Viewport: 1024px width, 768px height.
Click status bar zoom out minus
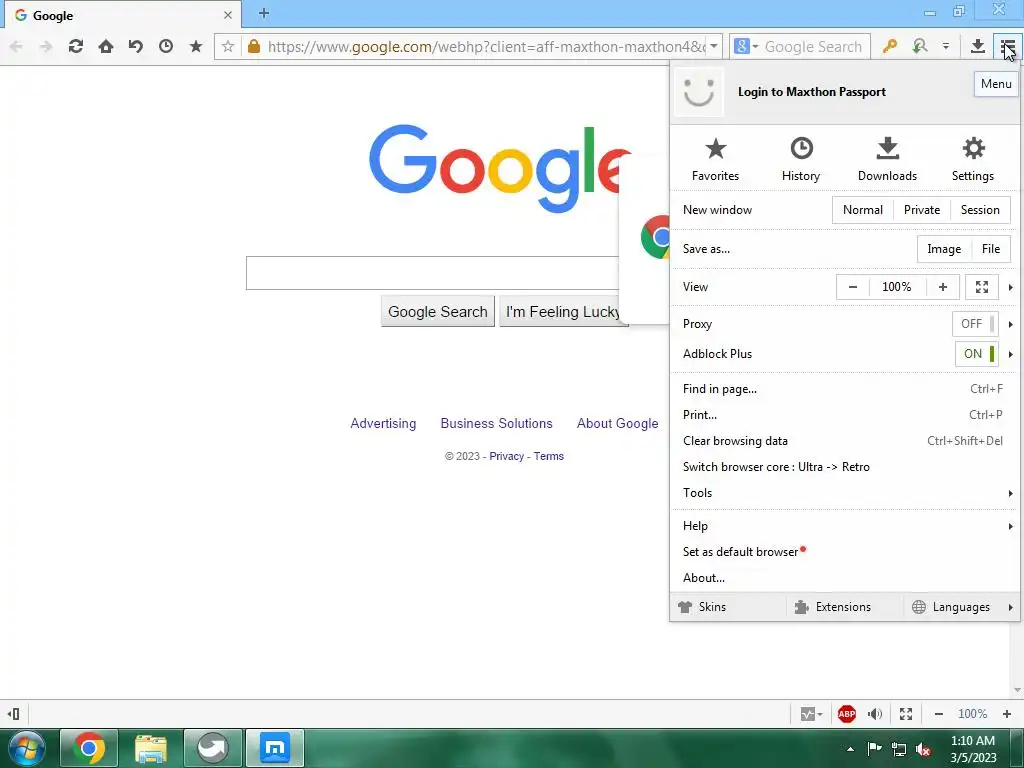tap(939, 714)
